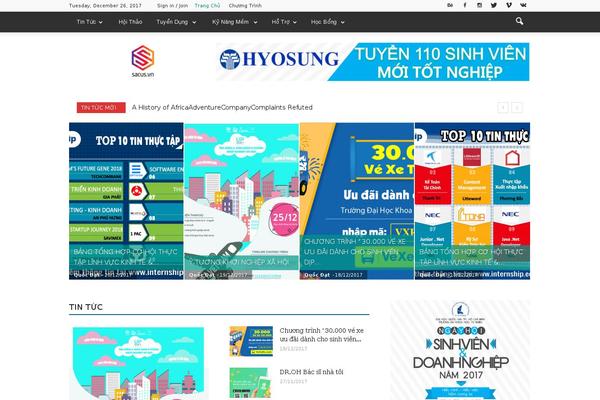Open the Chương Trình top link
This screenshot has height=400, width=600.
tap(245, 6)
